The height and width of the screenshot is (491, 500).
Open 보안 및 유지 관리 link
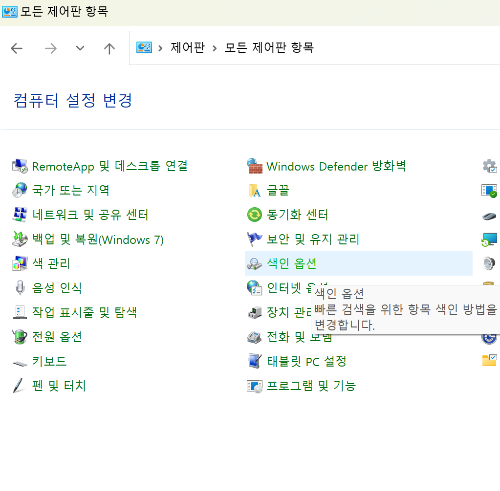313,239
